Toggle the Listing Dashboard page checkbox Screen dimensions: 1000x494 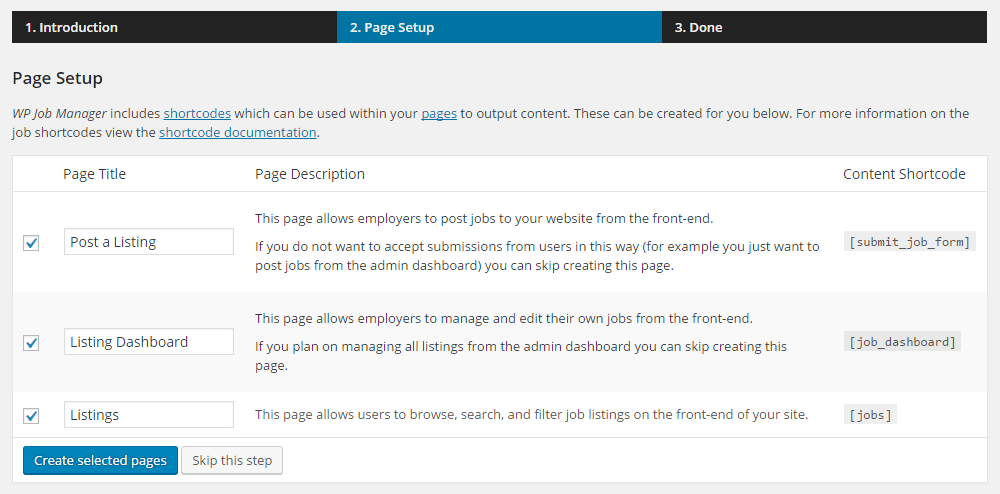[31, 343]
